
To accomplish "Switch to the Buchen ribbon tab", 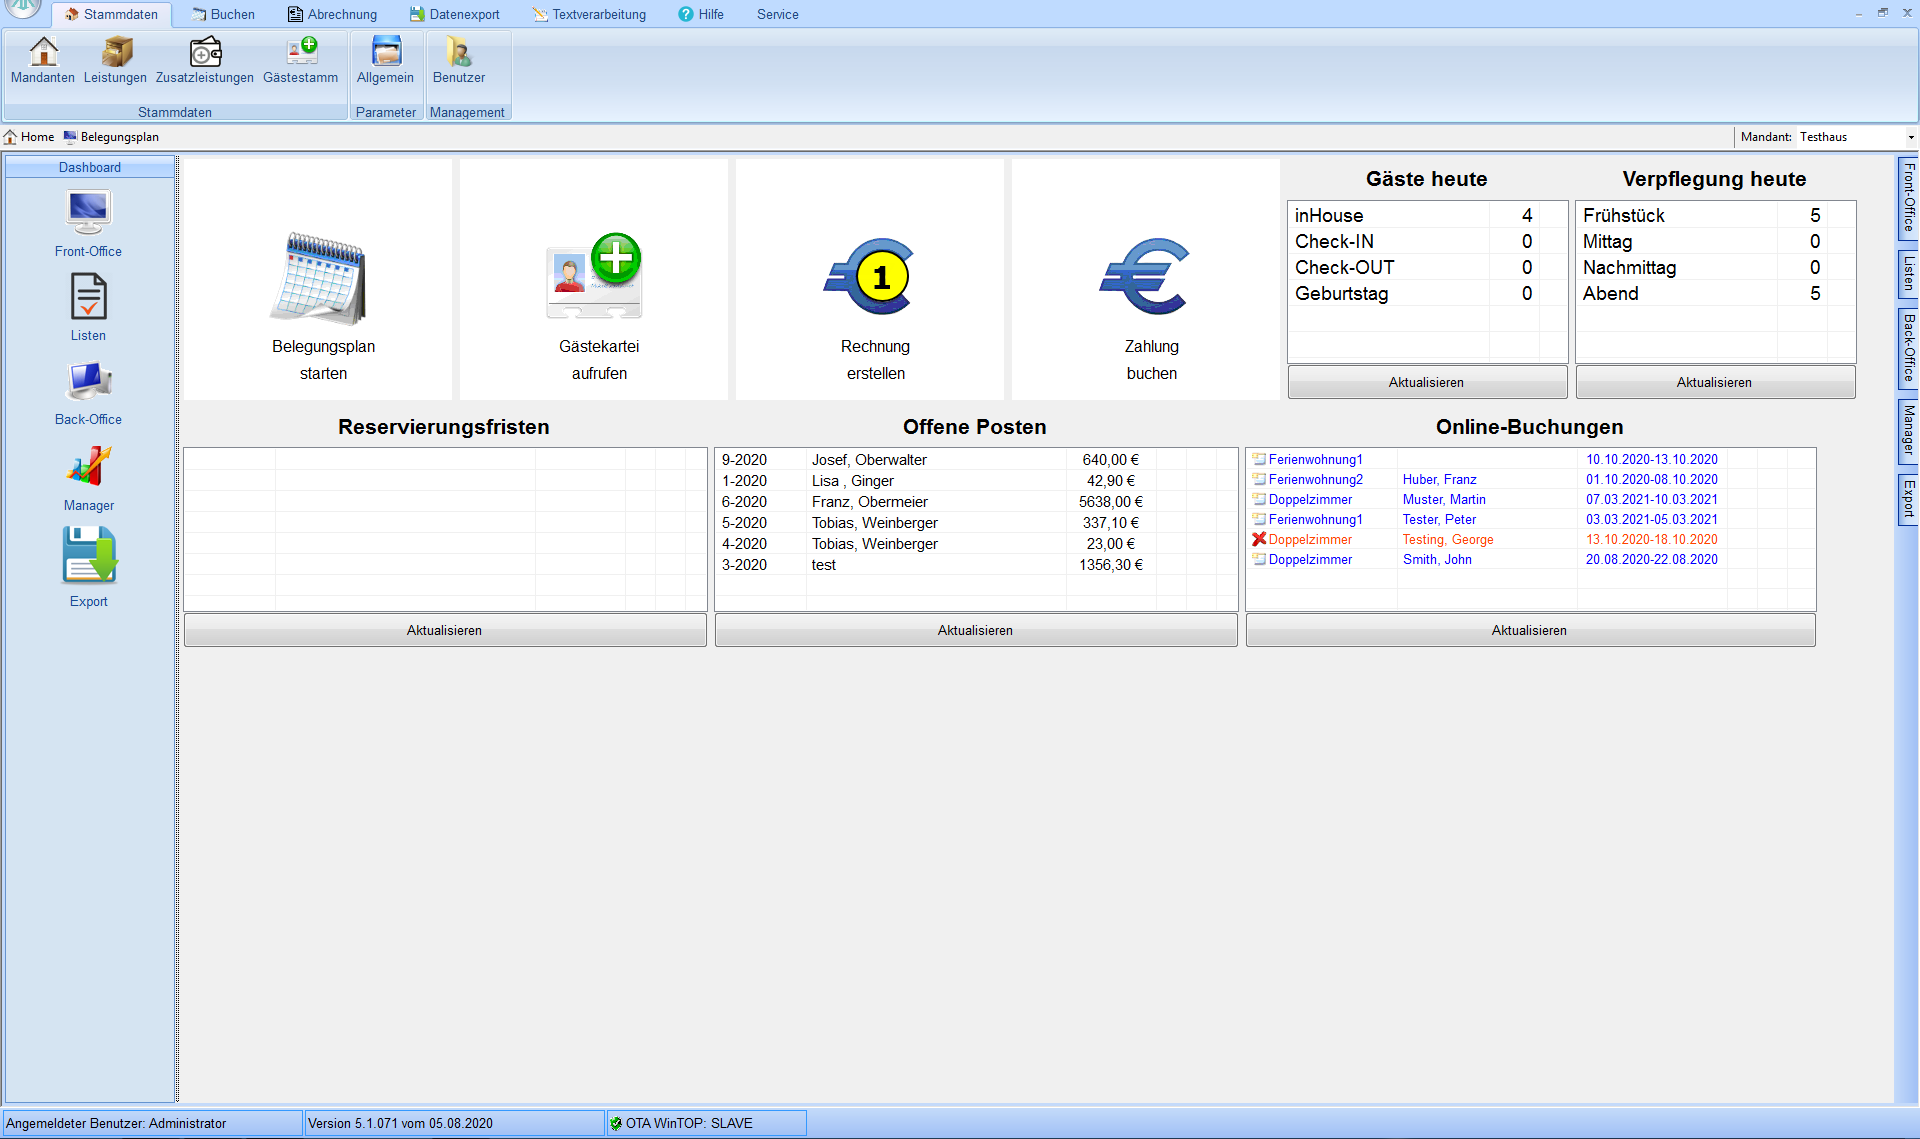I will point(223,14).
